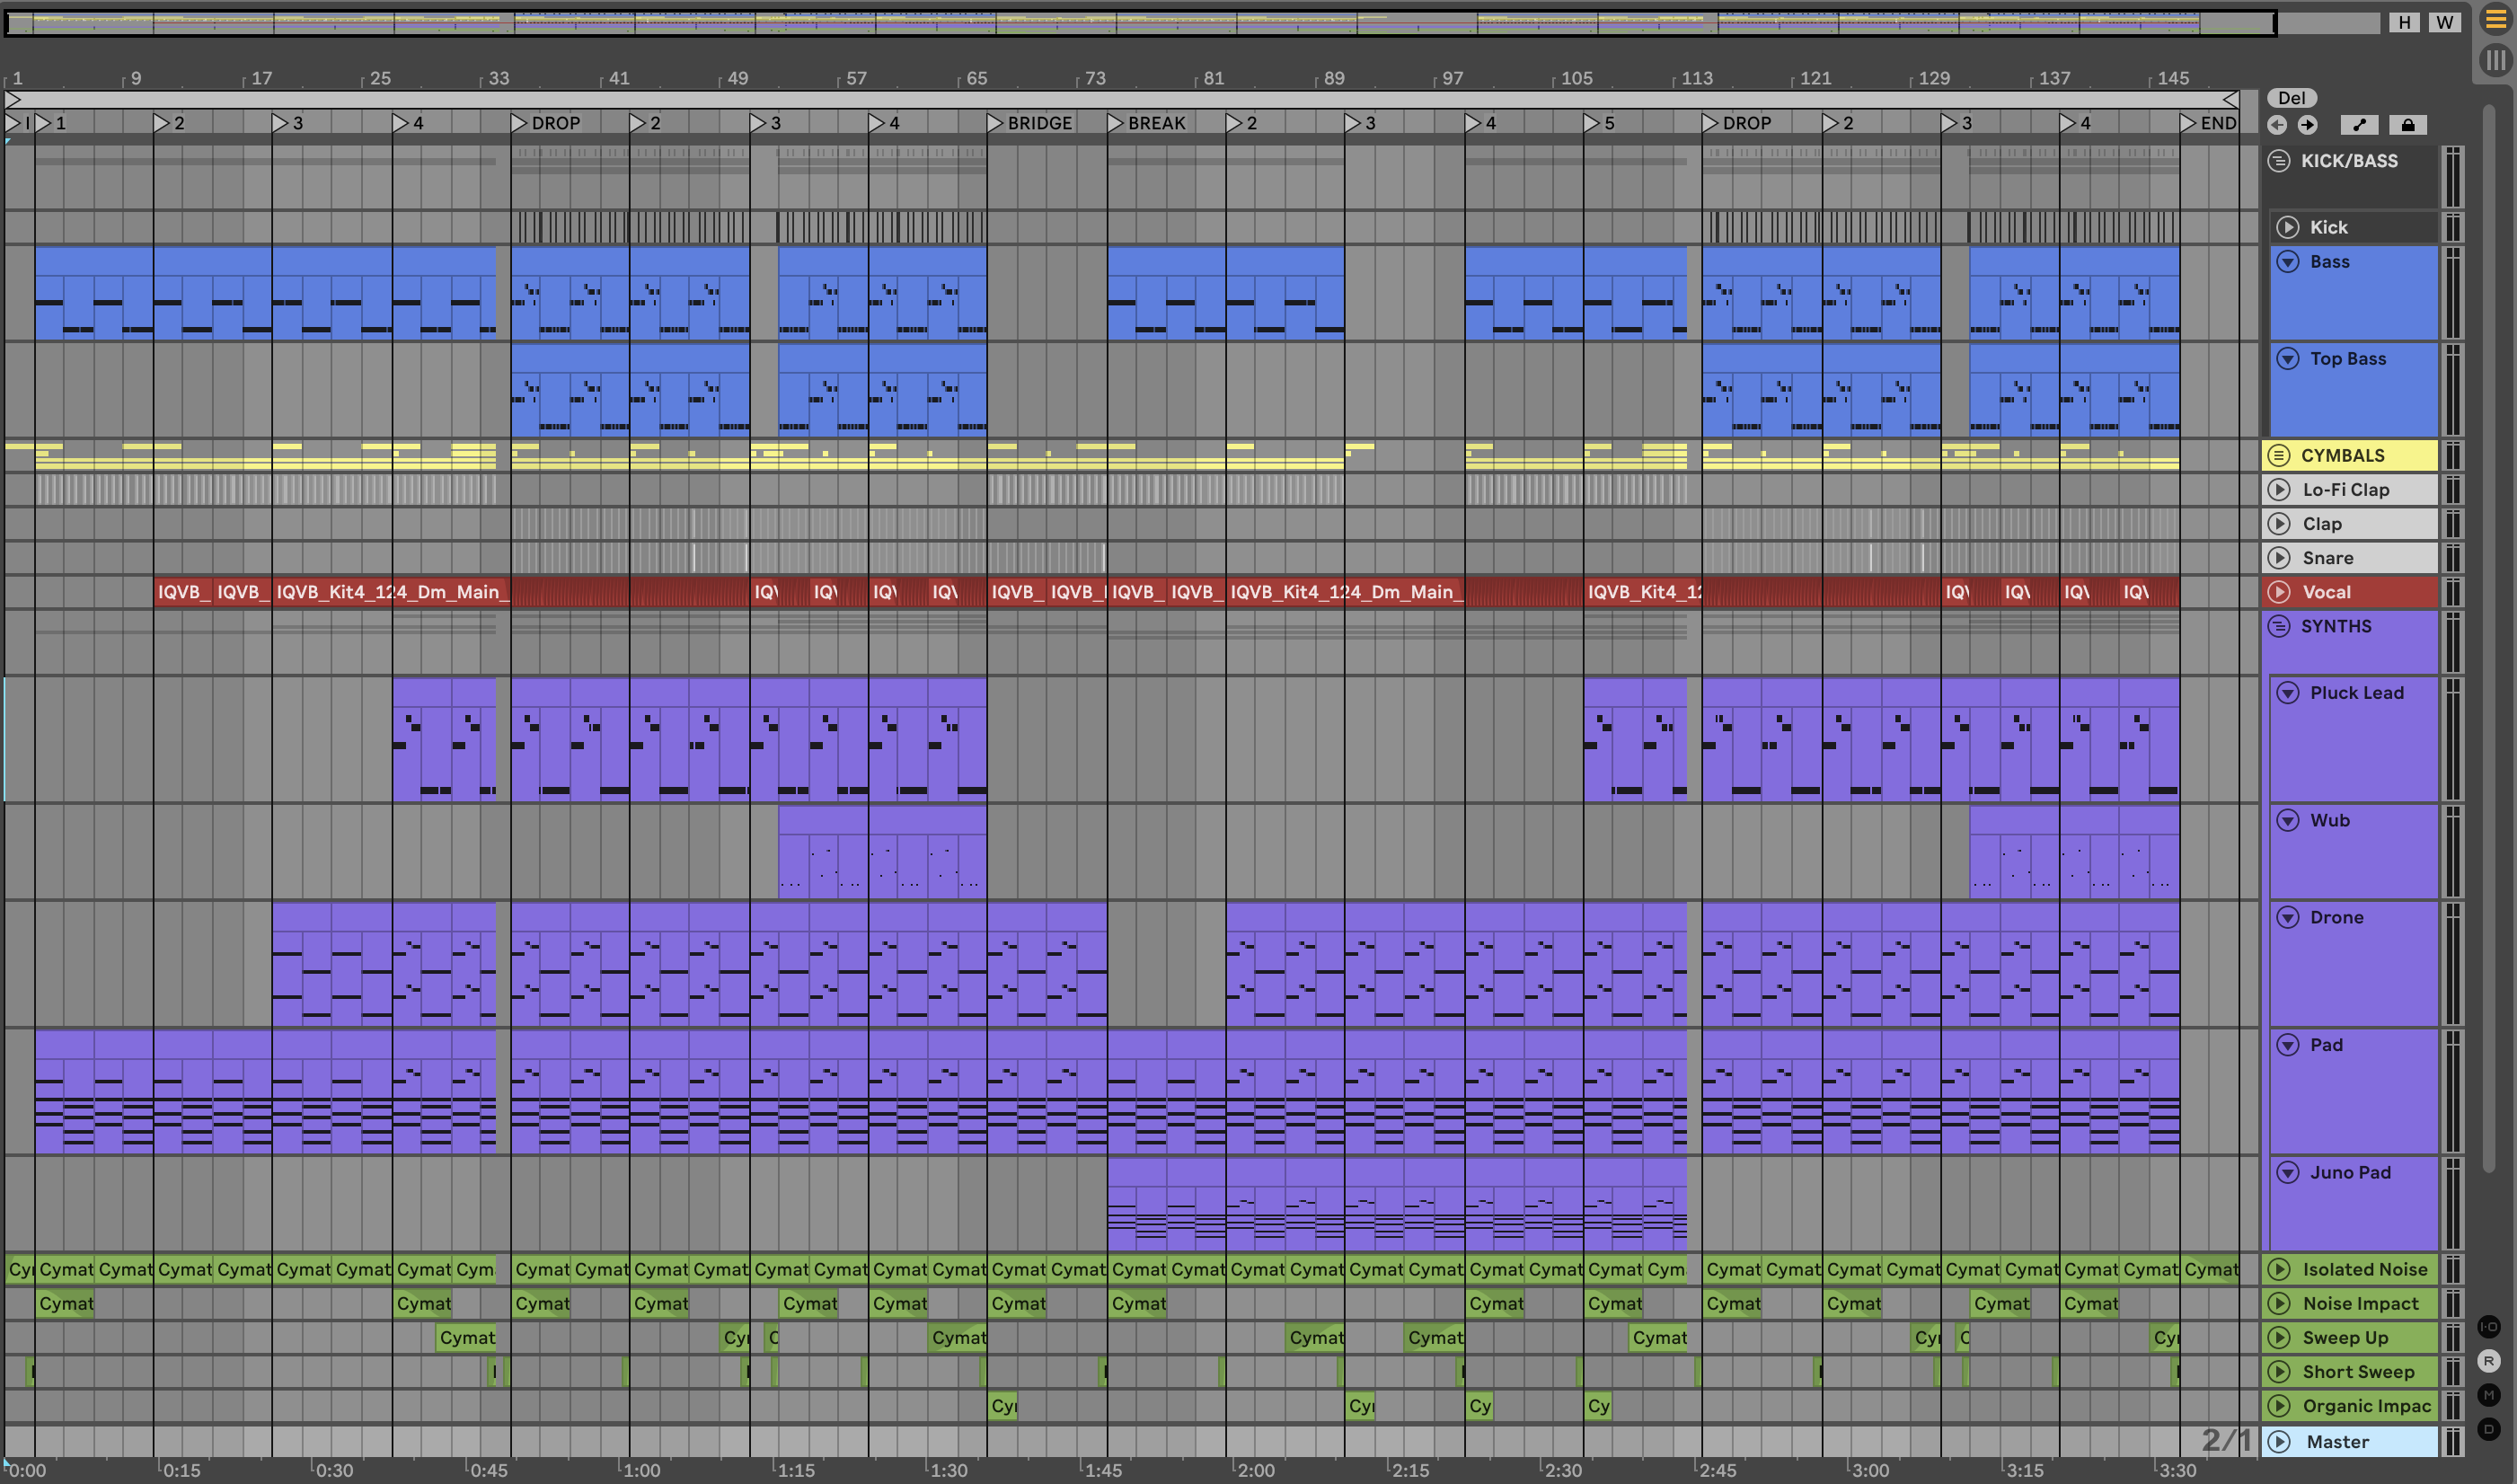Jump to the previous locator with the left arrow
The image size is (2517, 1484).
pos(2277,125)
